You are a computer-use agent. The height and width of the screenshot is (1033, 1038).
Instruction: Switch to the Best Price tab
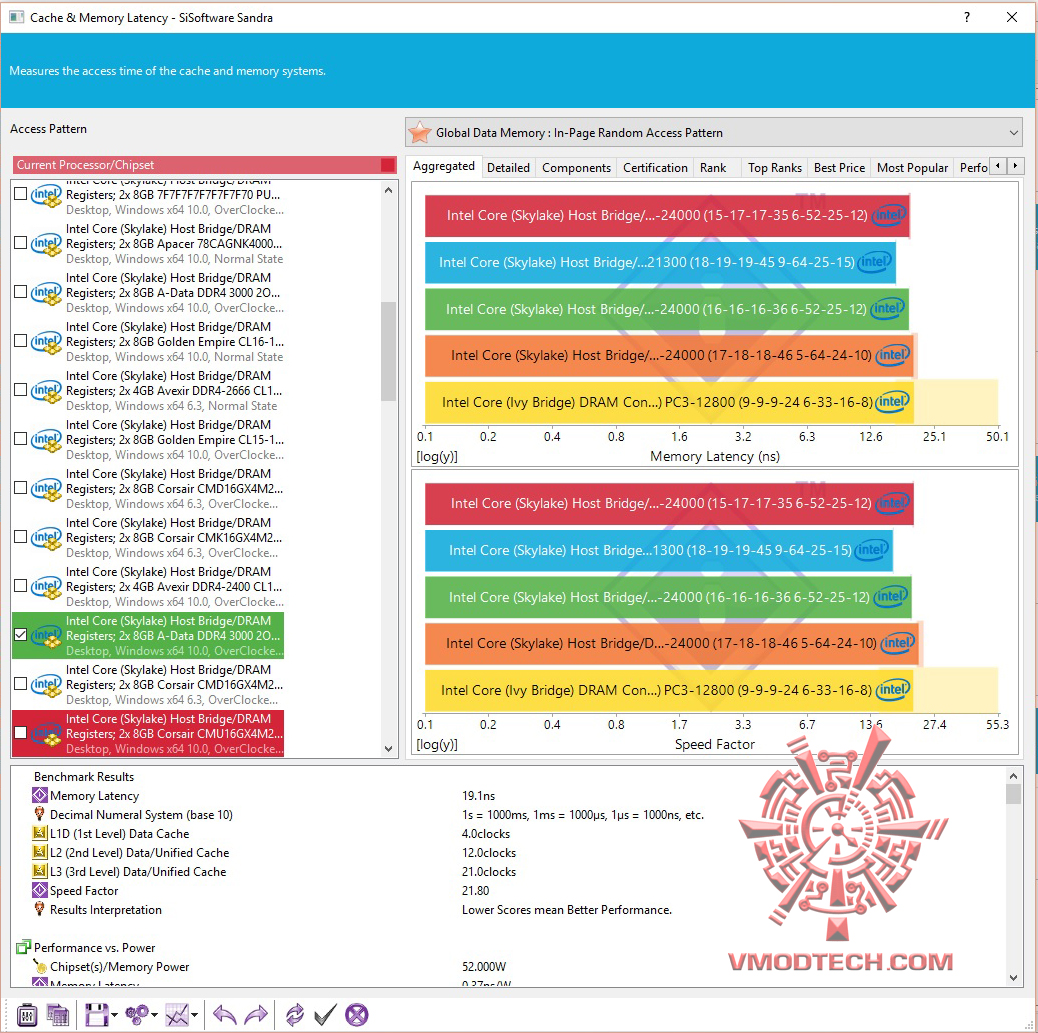click(839, 168)
